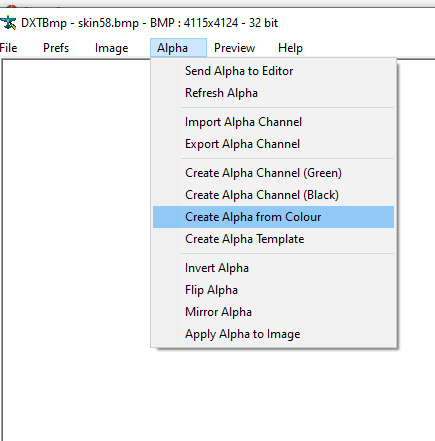Select Create Alpha Channel (Black)
435x441 pixels.
click(273, 195)
